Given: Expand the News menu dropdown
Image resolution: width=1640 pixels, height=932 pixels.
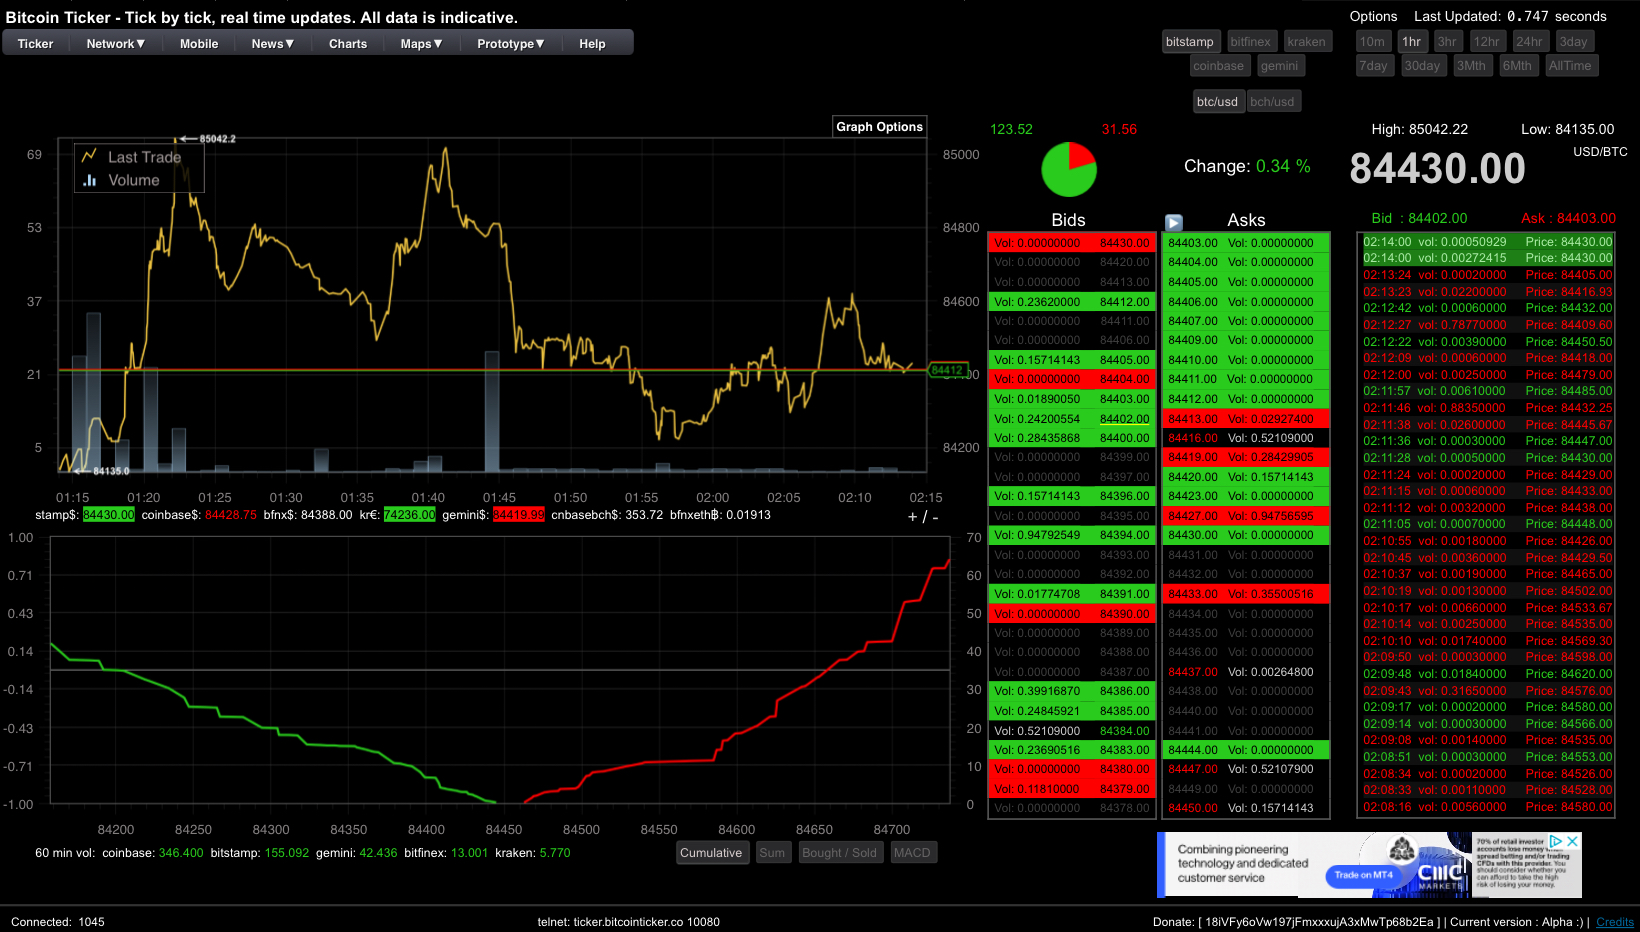Looking at the screenshot, I should tap(273, 44).
